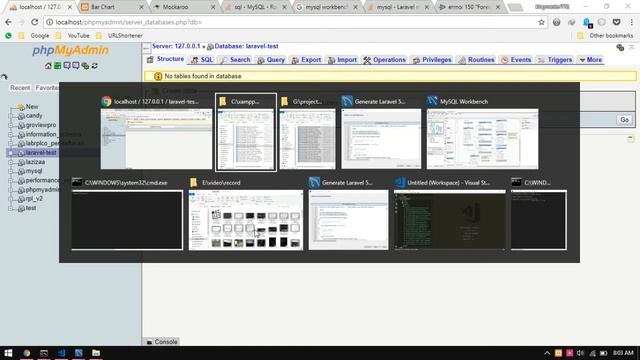Show hidden system tray icons
The width and height of the screenshot is (640, 360).
[x=547, y=353]
